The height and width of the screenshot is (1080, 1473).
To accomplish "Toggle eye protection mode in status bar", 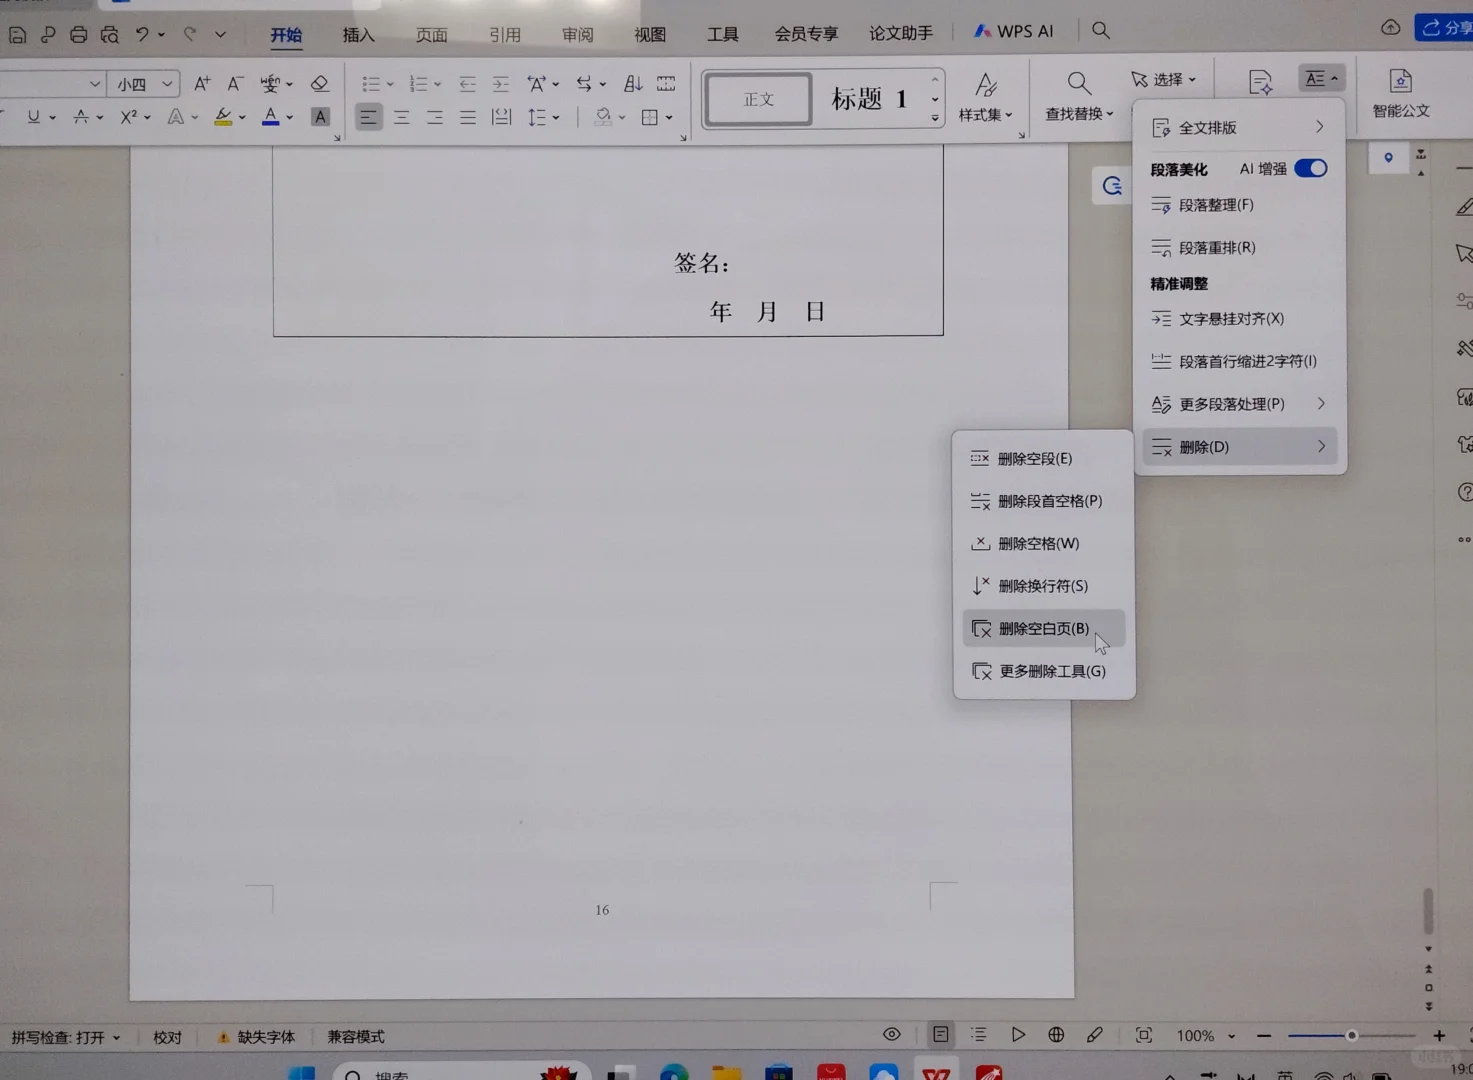I will (x=891, y=1035).
